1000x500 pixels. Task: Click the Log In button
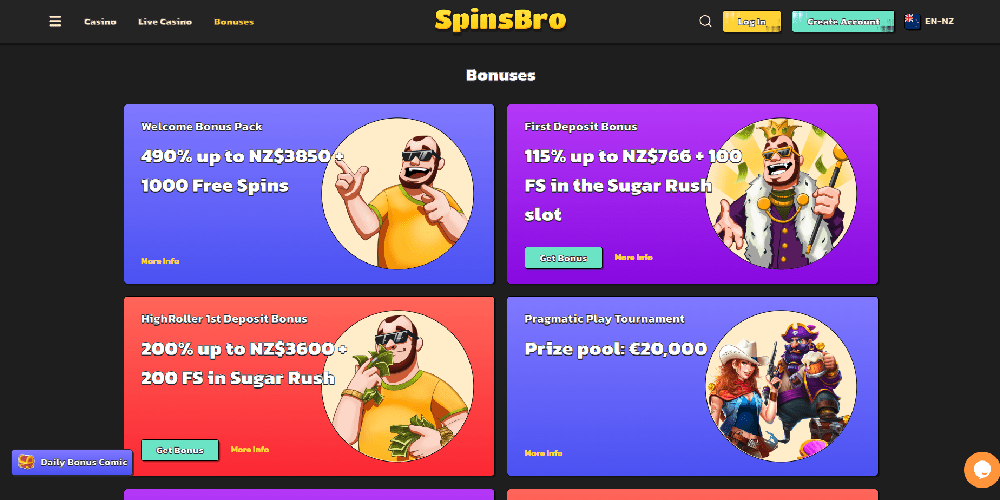(752, 22)
